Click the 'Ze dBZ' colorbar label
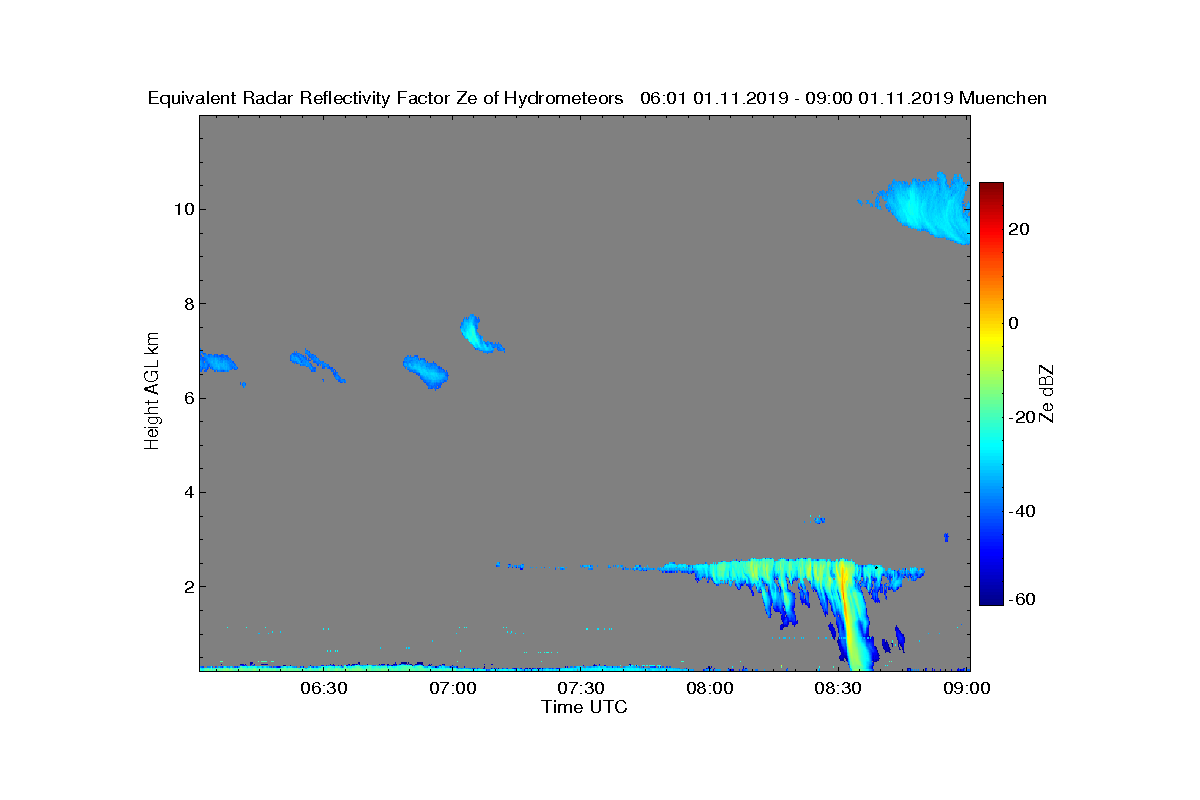This screenshot has height=800, width=1200. pyautogui.click(x=1048, y=393)
